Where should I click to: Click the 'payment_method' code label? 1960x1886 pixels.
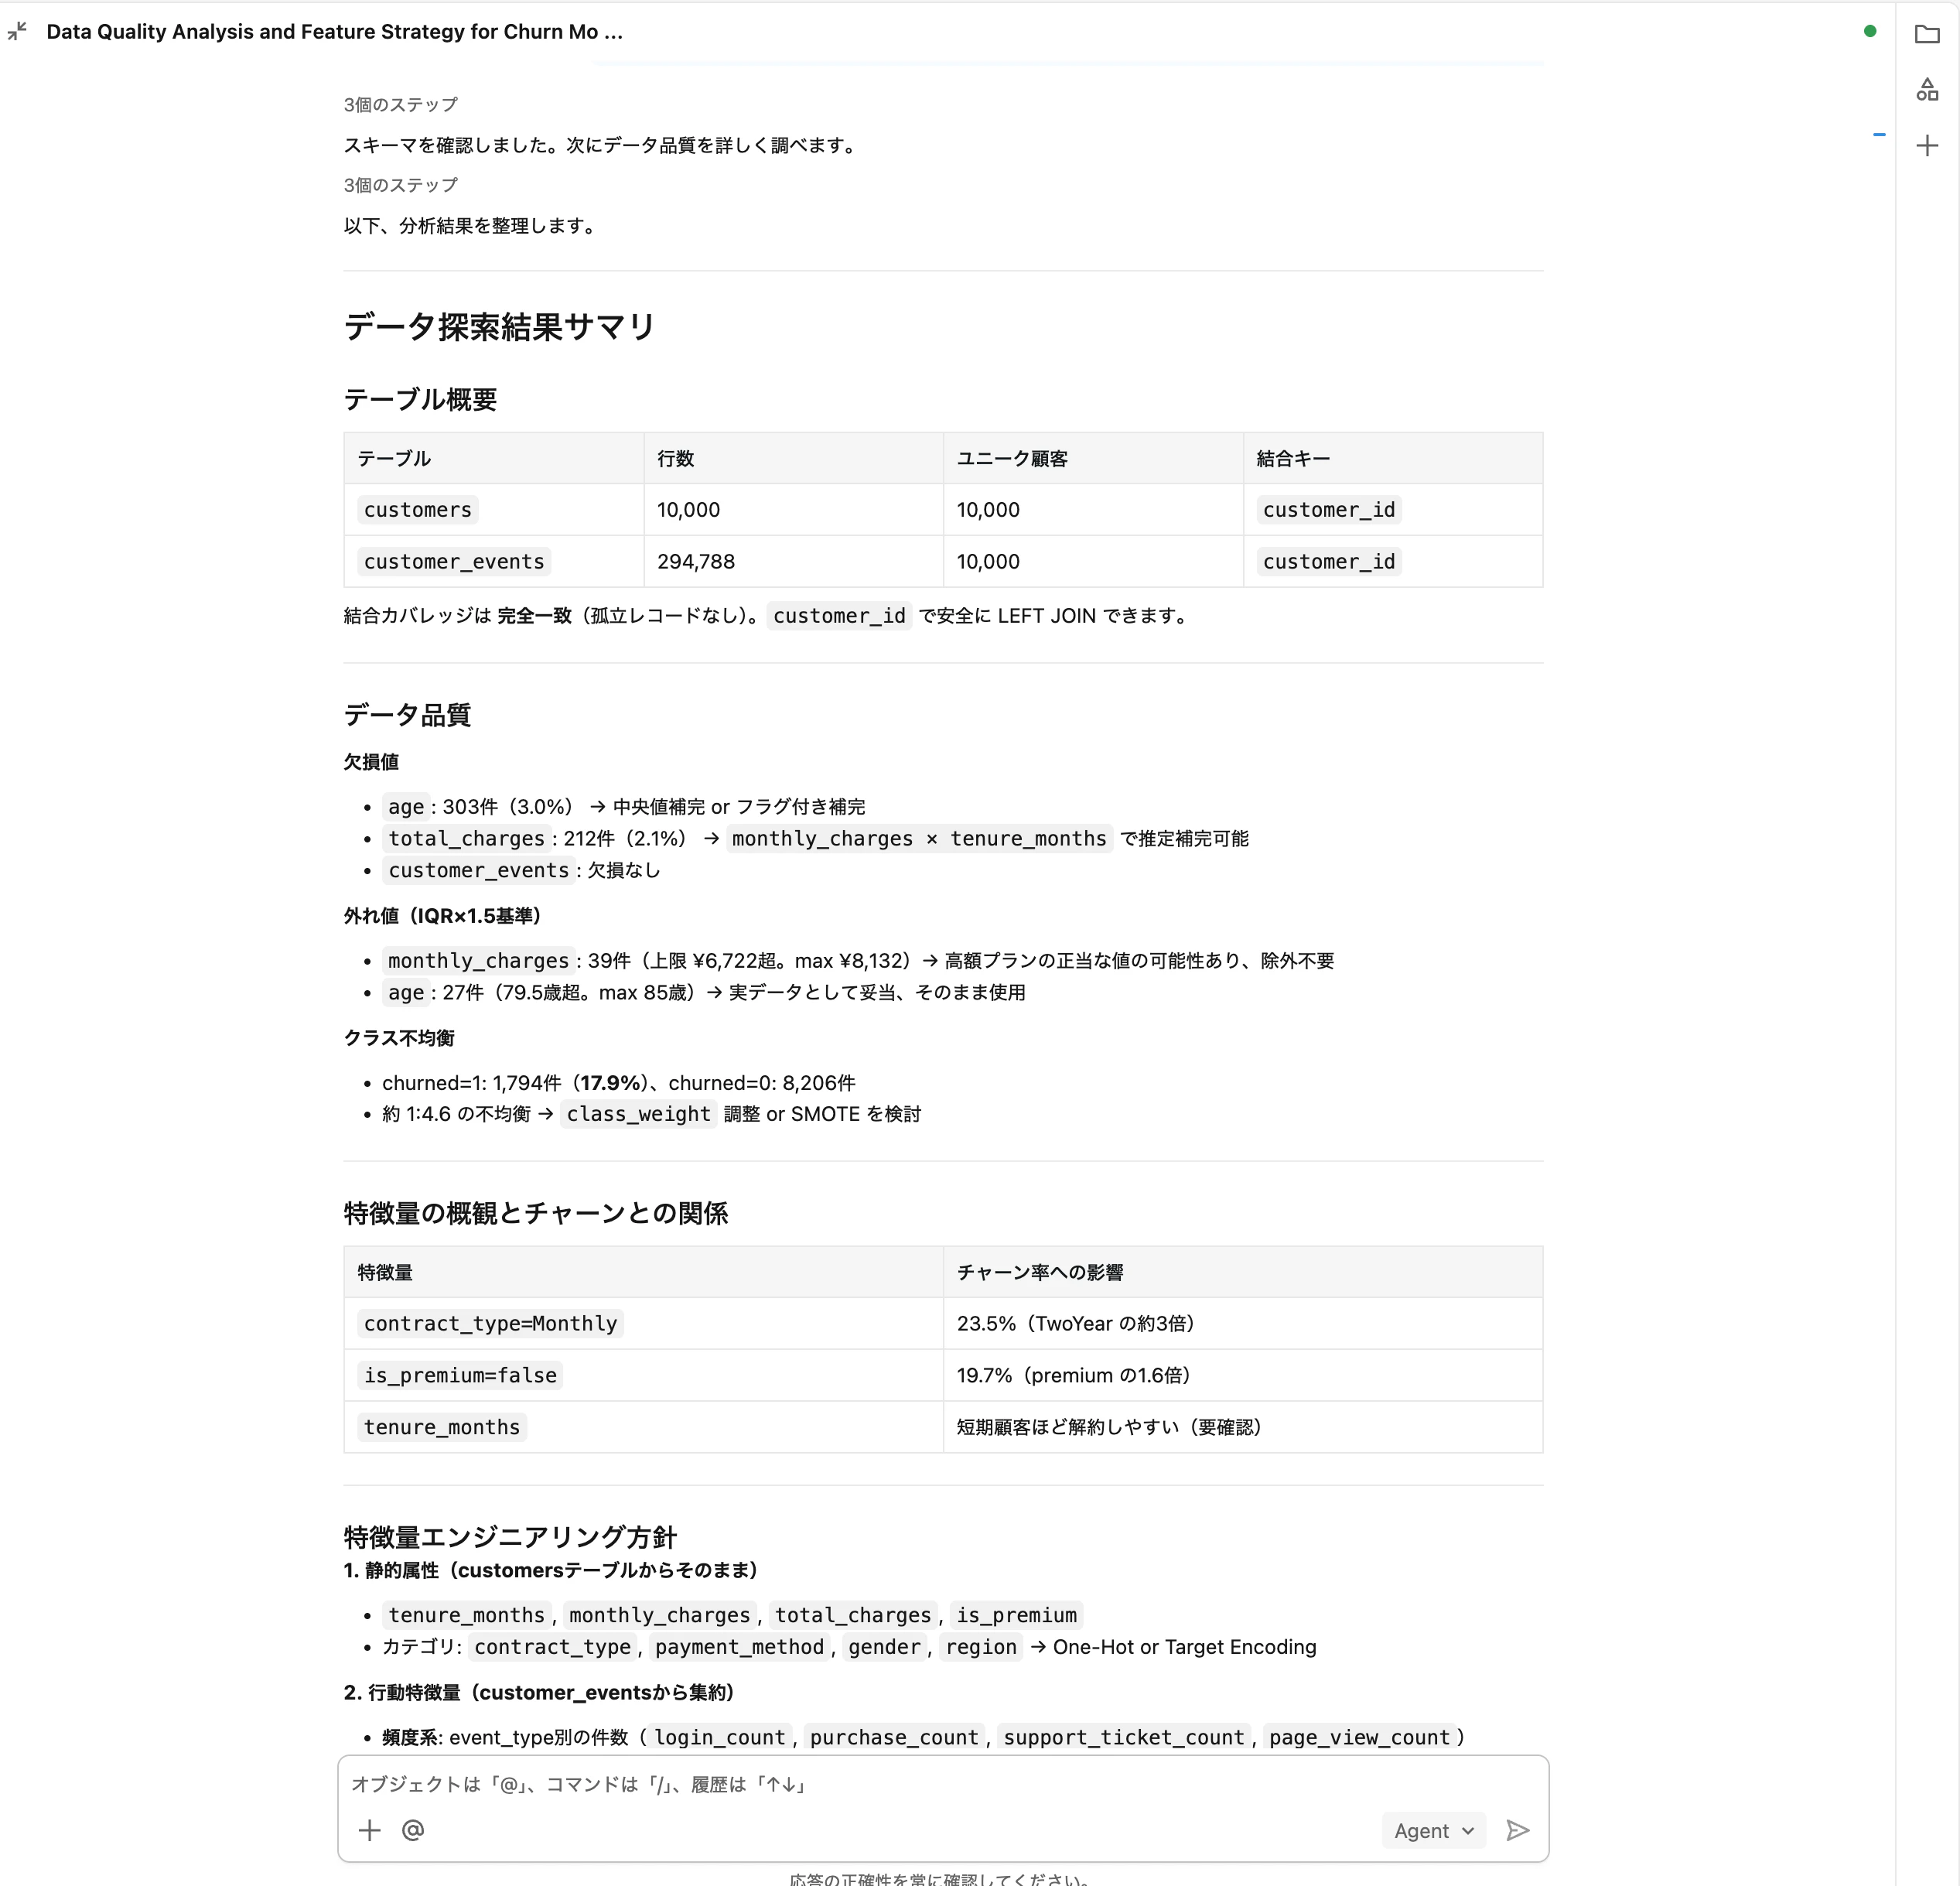tap(739, 1647)
